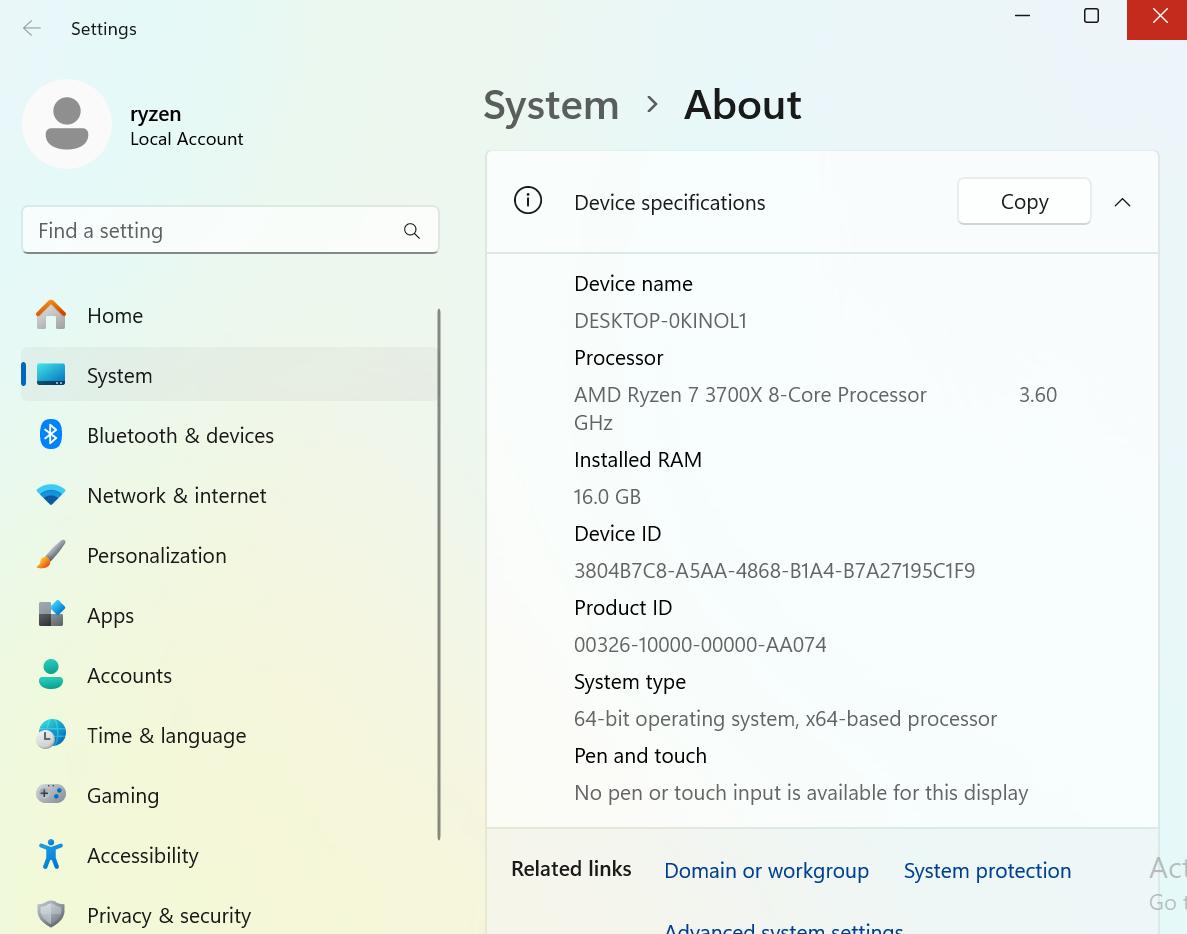Click the Product ID label
Image resolution: width=1187 pixels, height=934 pixels.
coord(622,608)
